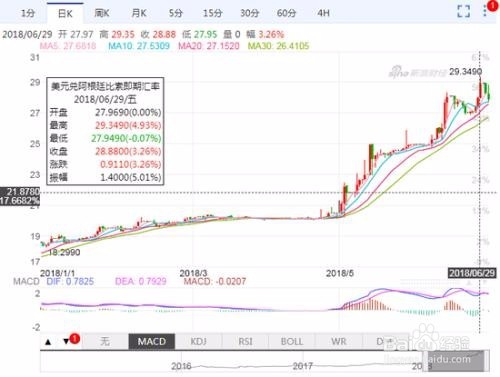
Task: Click the 2018/06/29 date marker on axis
Action: 472,273
